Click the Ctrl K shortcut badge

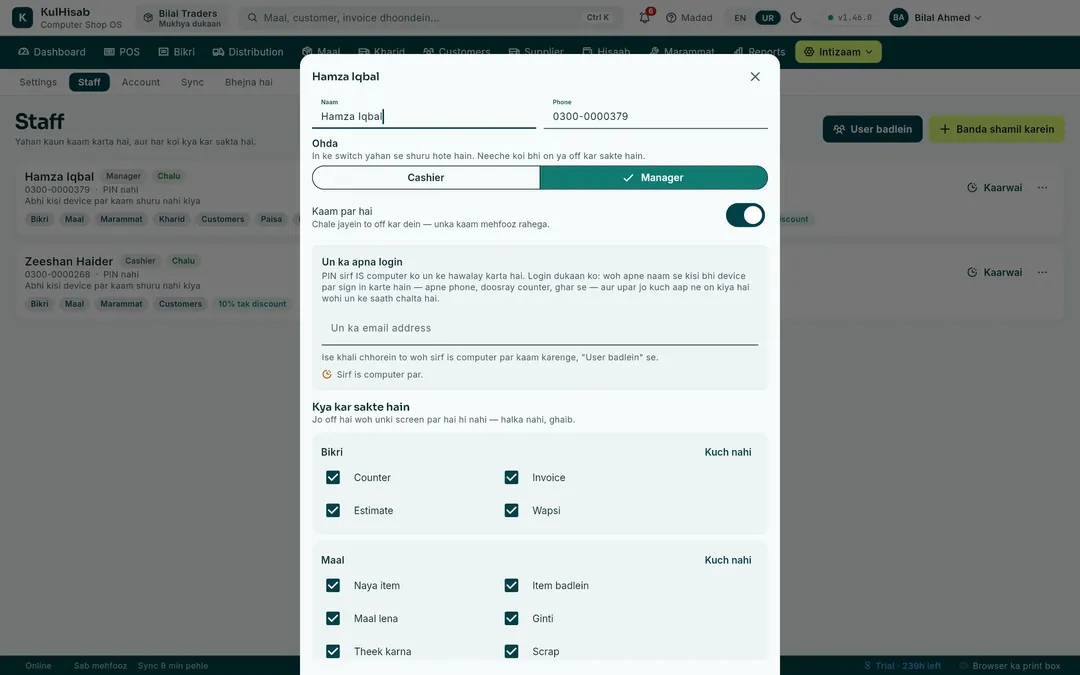click(x=598, y=17)
